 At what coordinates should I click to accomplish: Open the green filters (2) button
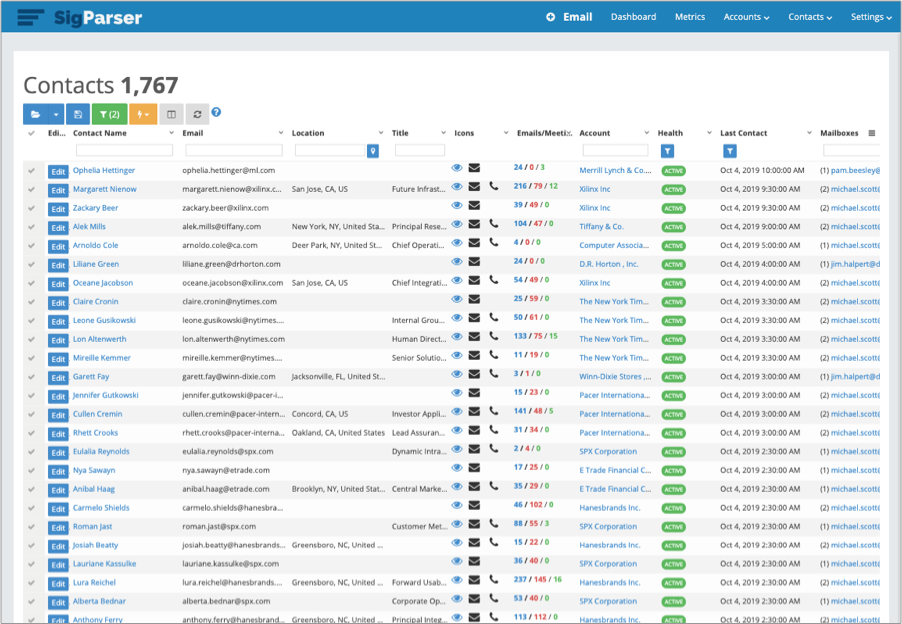click(109, 114)
